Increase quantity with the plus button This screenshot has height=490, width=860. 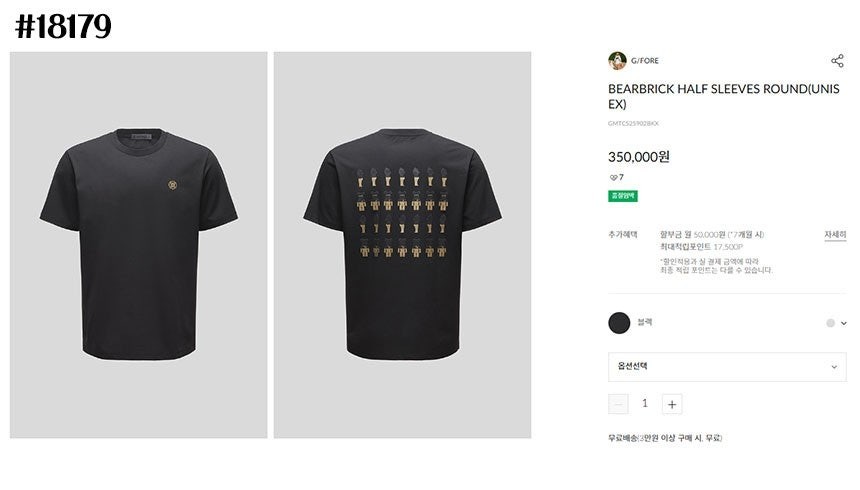(x=672, y=404)
